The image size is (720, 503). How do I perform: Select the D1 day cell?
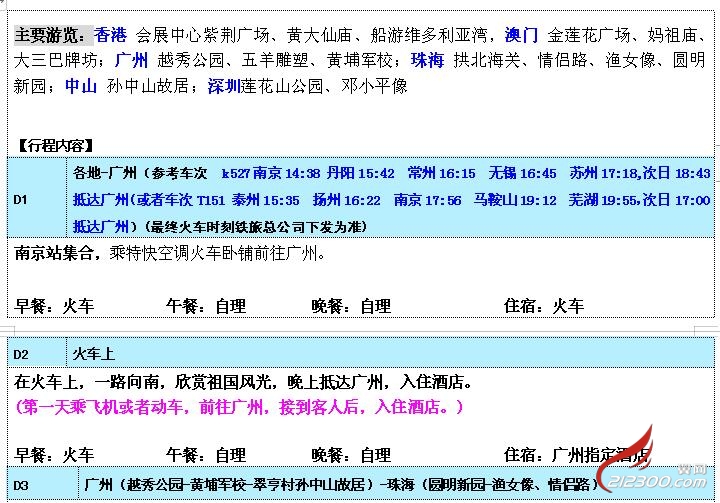[37, 198]
